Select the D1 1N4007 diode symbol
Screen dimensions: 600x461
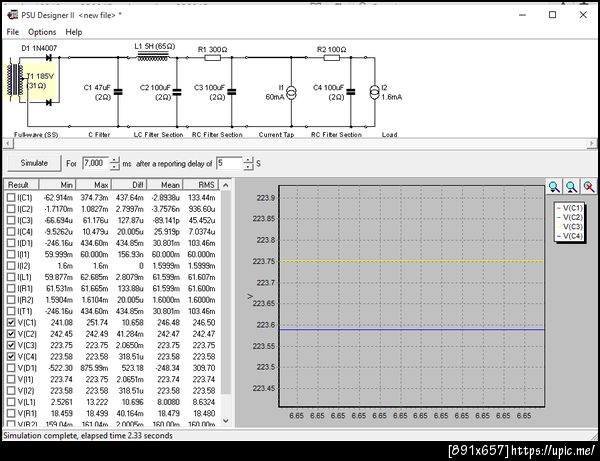[49, 58]
